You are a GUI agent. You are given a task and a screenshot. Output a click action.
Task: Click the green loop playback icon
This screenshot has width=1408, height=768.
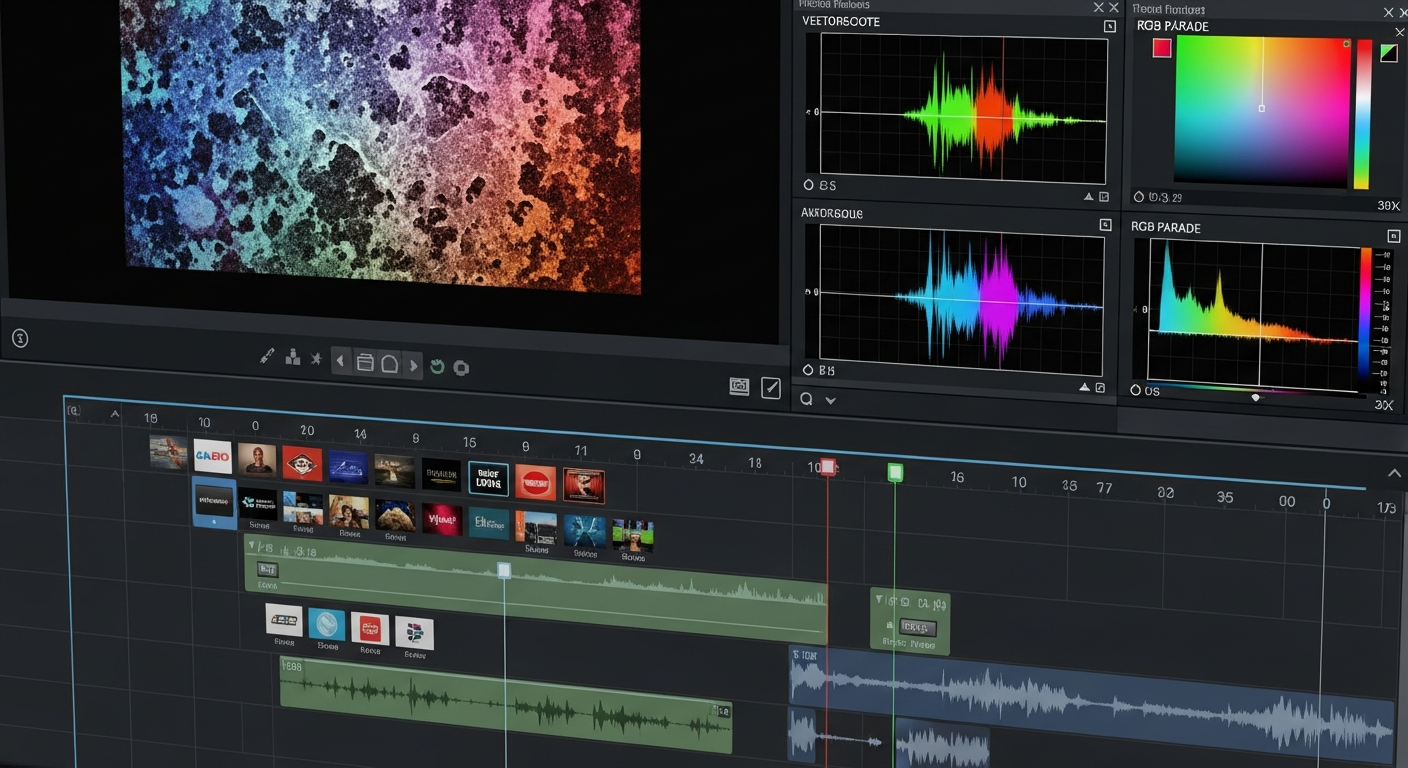(437, 366)
